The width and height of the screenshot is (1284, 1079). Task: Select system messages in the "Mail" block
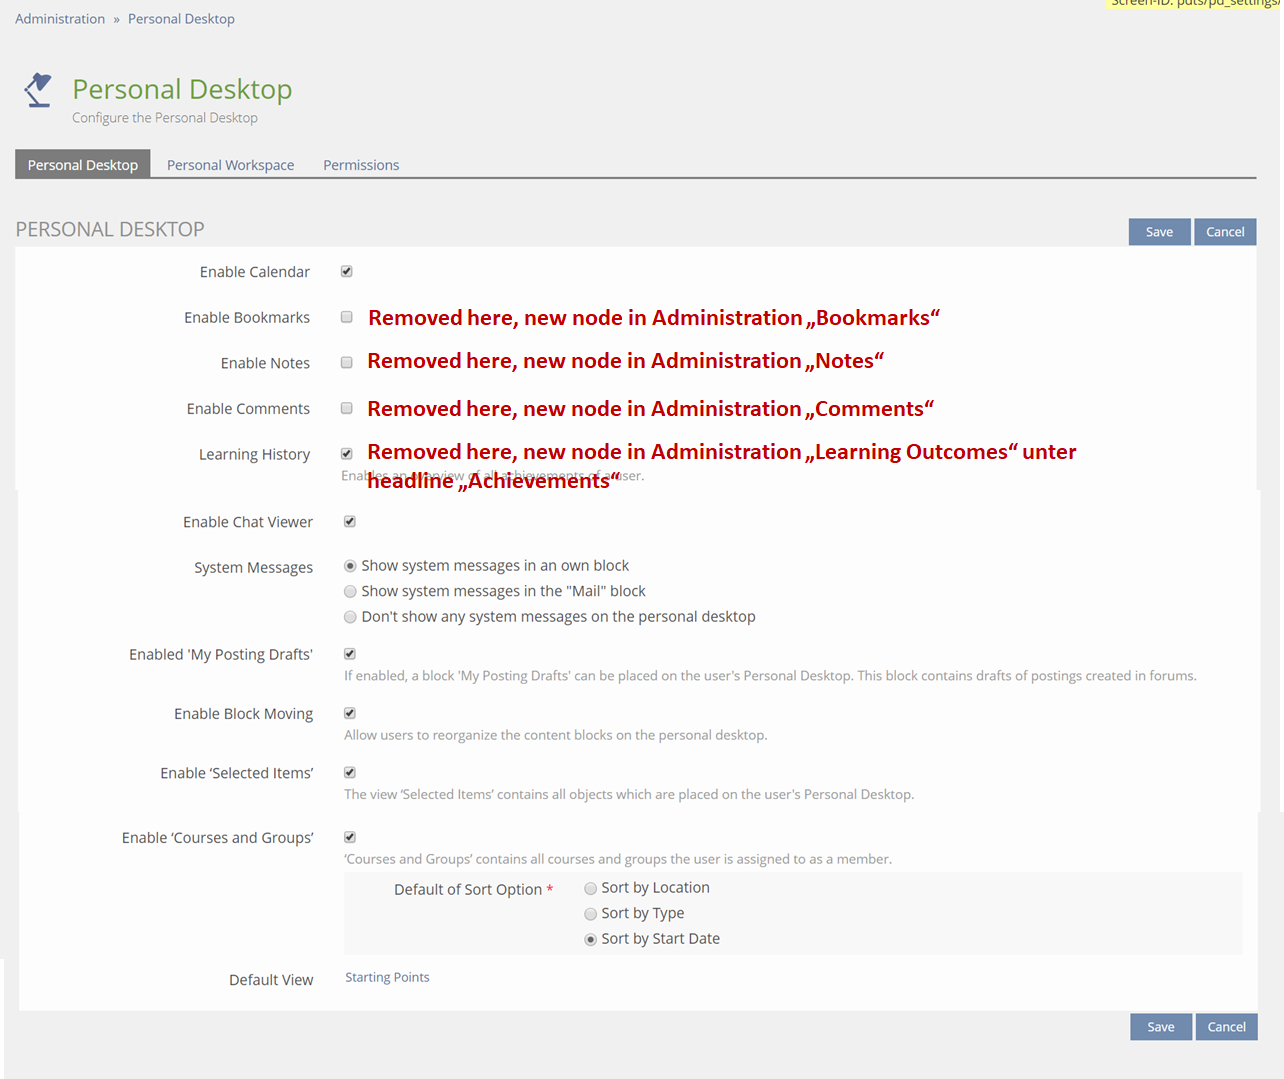350,592
